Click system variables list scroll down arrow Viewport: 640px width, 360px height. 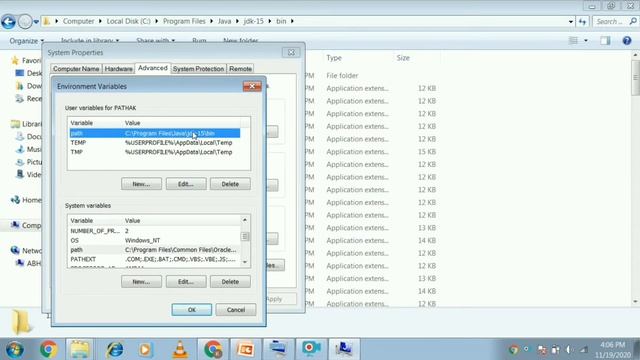pos(245,262)
